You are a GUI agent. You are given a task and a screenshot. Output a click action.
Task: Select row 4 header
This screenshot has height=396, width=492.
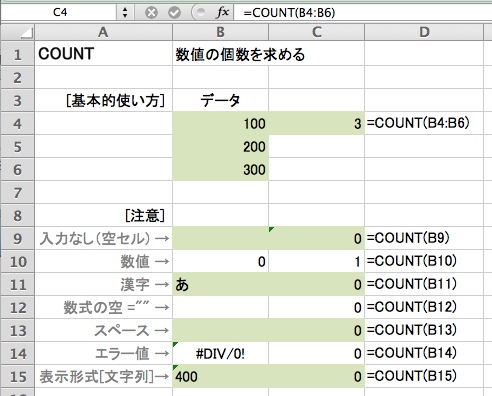coord(18,123)
